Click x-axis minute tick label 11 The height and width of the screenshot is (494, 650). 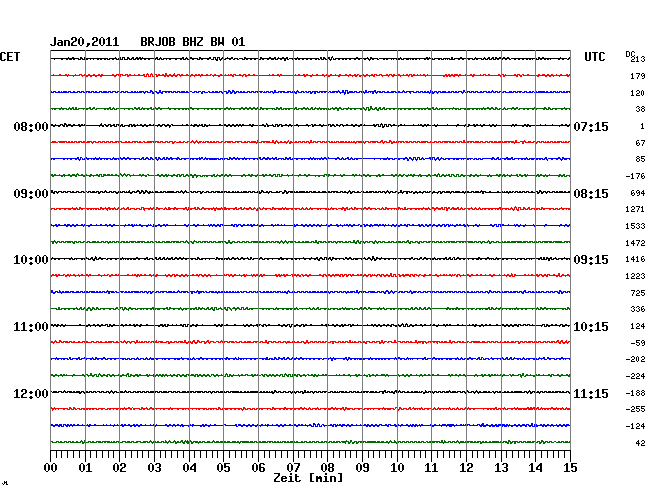(x=431, y=468)
